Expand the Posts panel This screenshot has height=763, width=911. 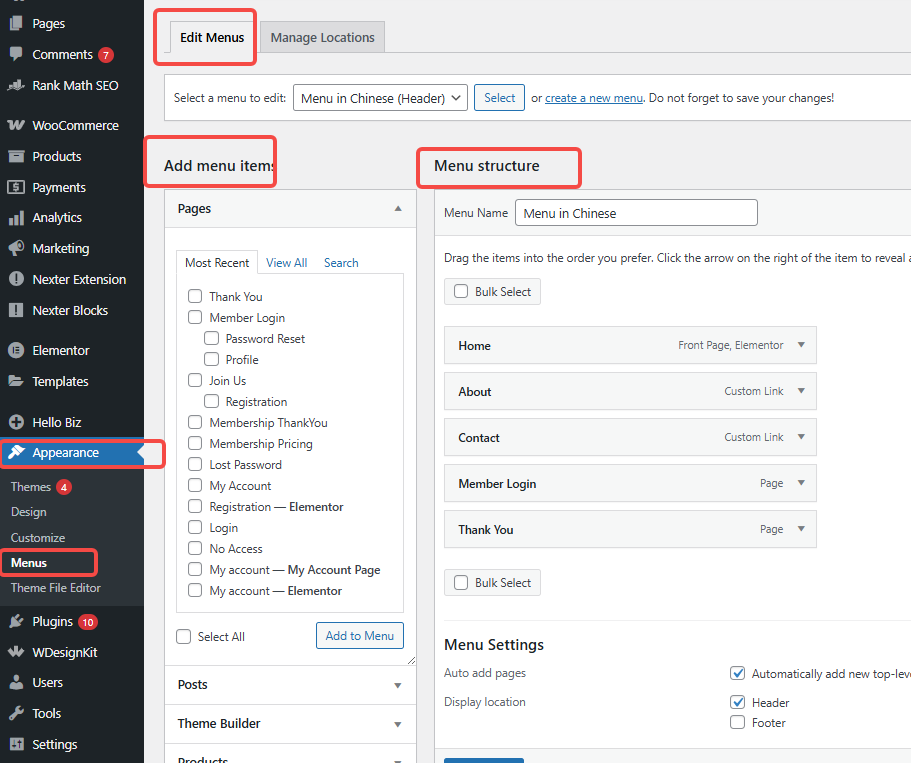click(x=289, y=684)
